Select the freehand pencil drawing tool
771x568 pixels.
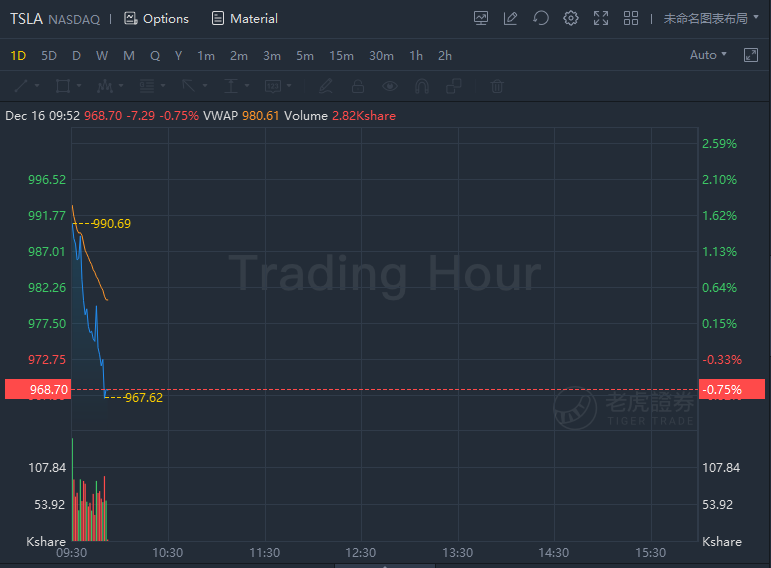[x=326, y=87]
